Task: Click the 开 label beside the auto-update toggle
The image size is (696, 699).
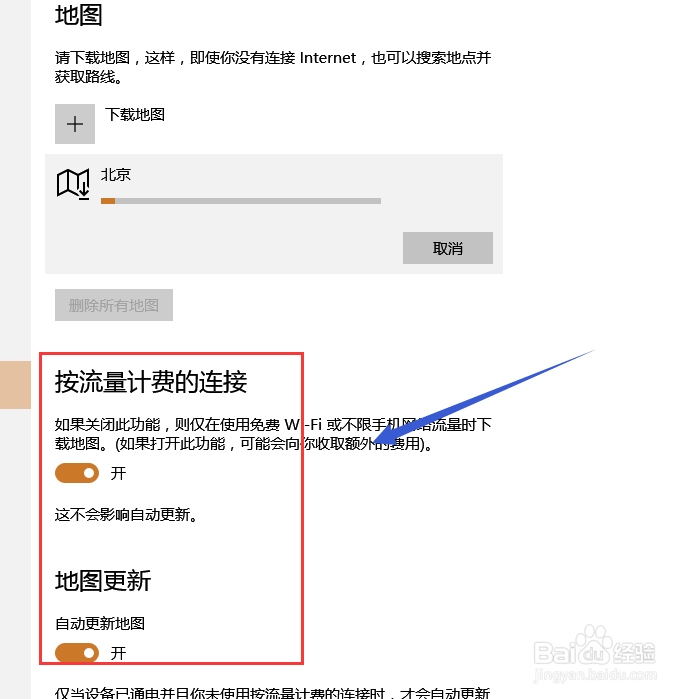Action: pos(118,654)
